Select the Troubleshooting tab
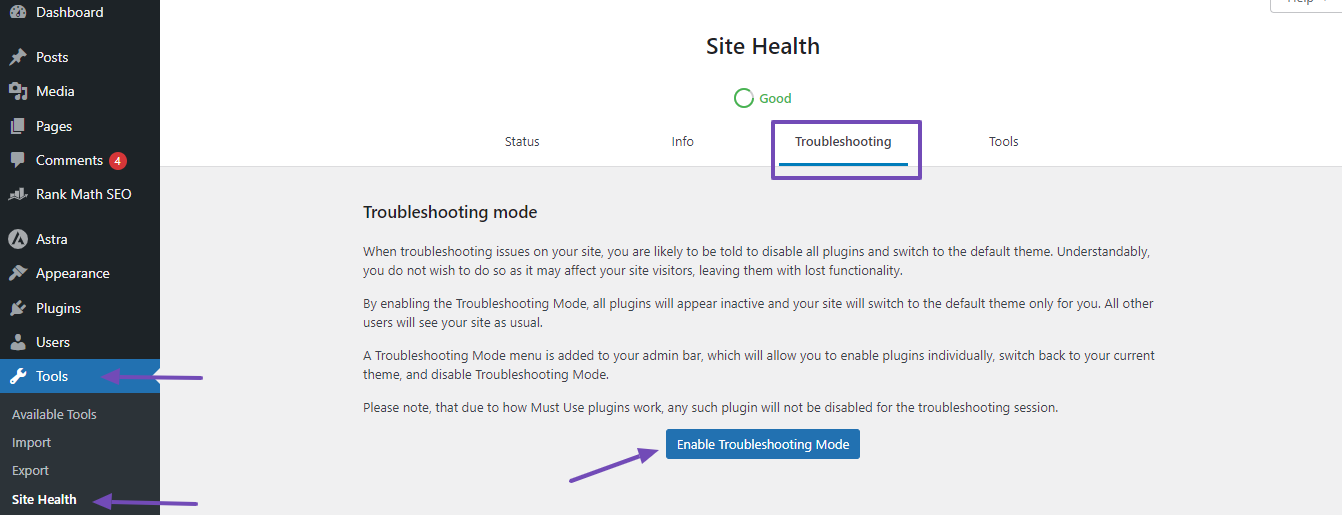 (843, 142)
